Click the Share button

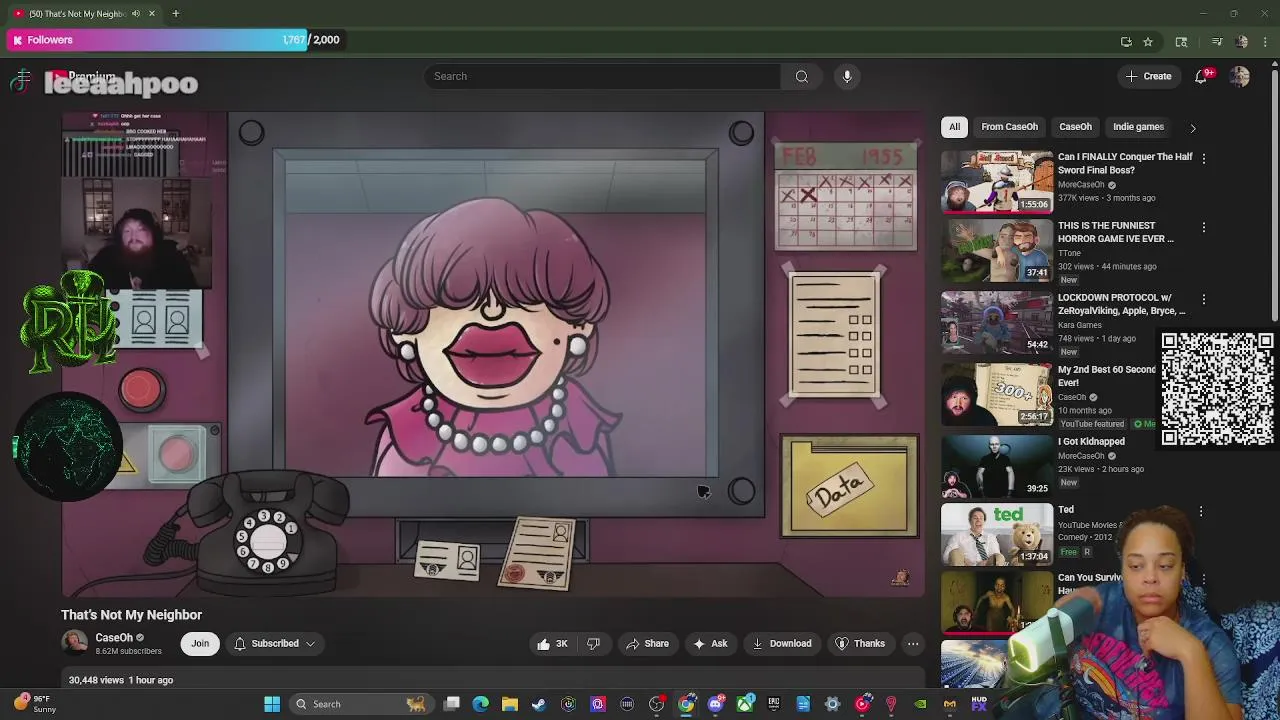tap(646, 644)
